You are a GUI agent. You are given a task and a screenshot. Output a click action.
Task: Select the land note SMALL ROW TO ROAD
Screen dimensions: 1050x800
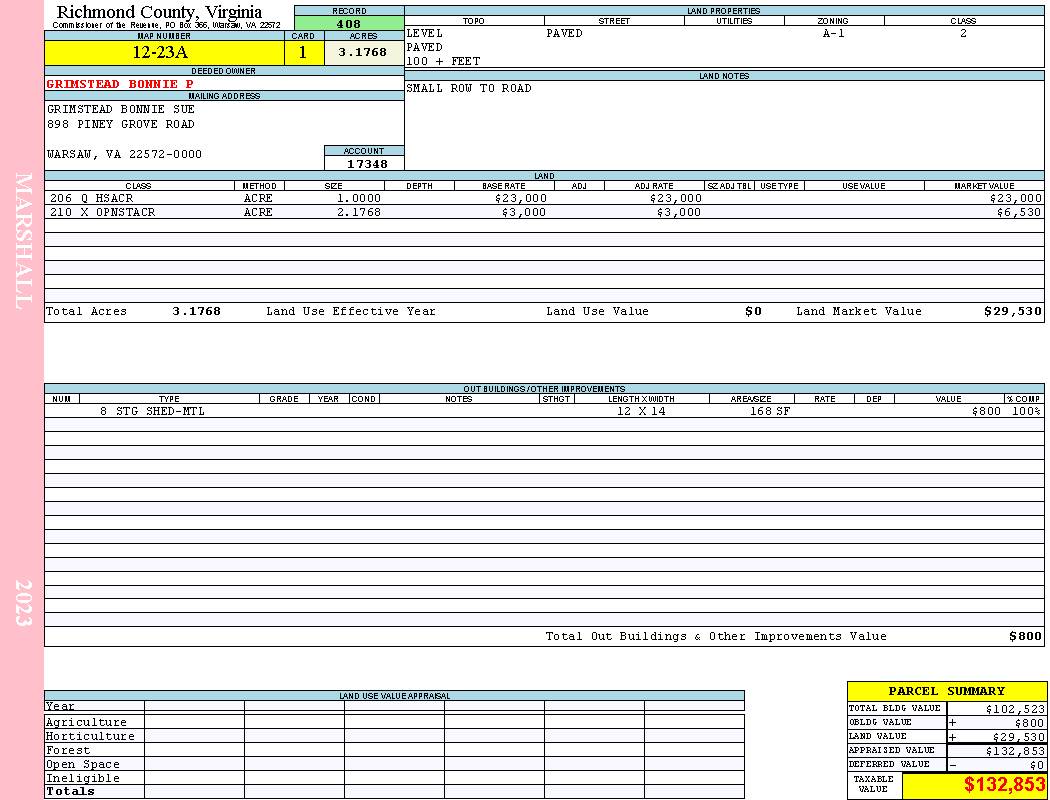point(469,88)
